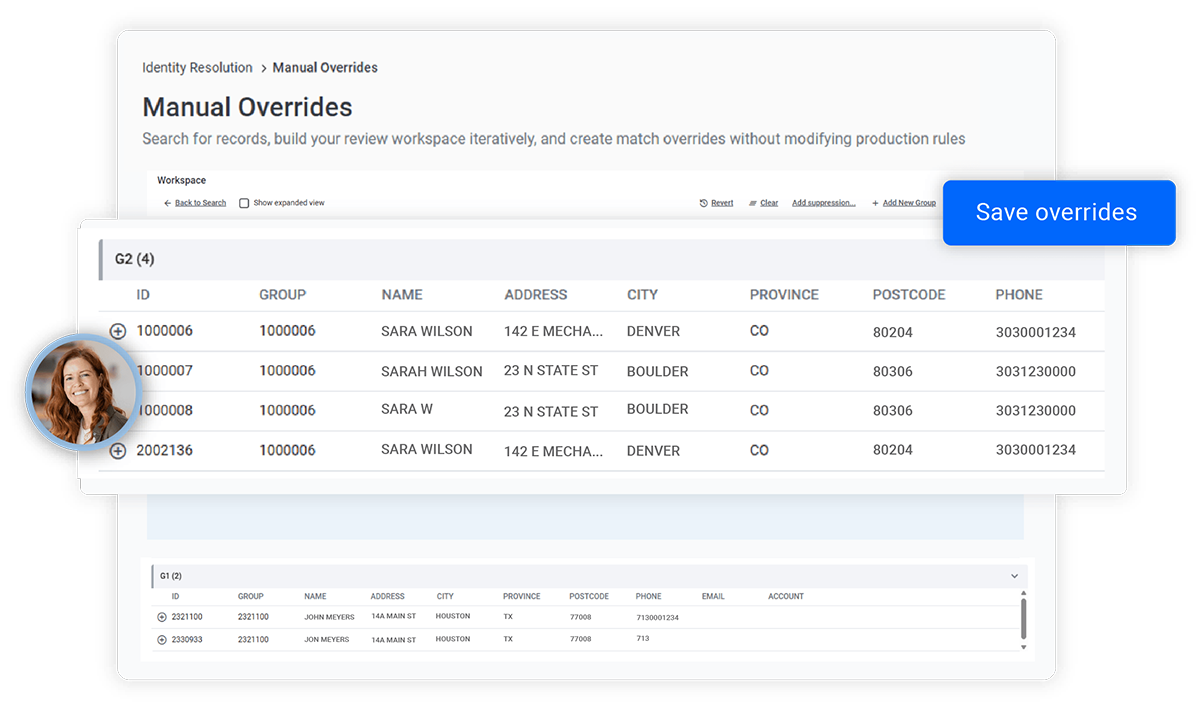The height and width of the screenshot is (709, 1200).
Task: Click 14A MAIN ST in JON MEYERS row
Action: (x=393, y=639)
